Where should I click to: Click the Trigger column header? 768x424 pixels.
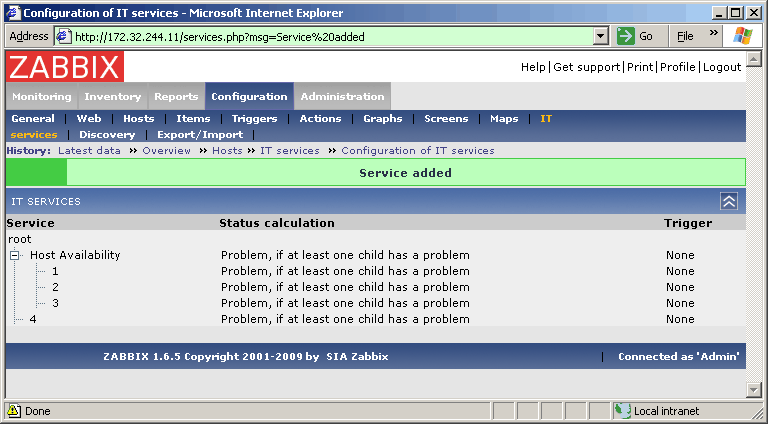(x=688, y=223)
